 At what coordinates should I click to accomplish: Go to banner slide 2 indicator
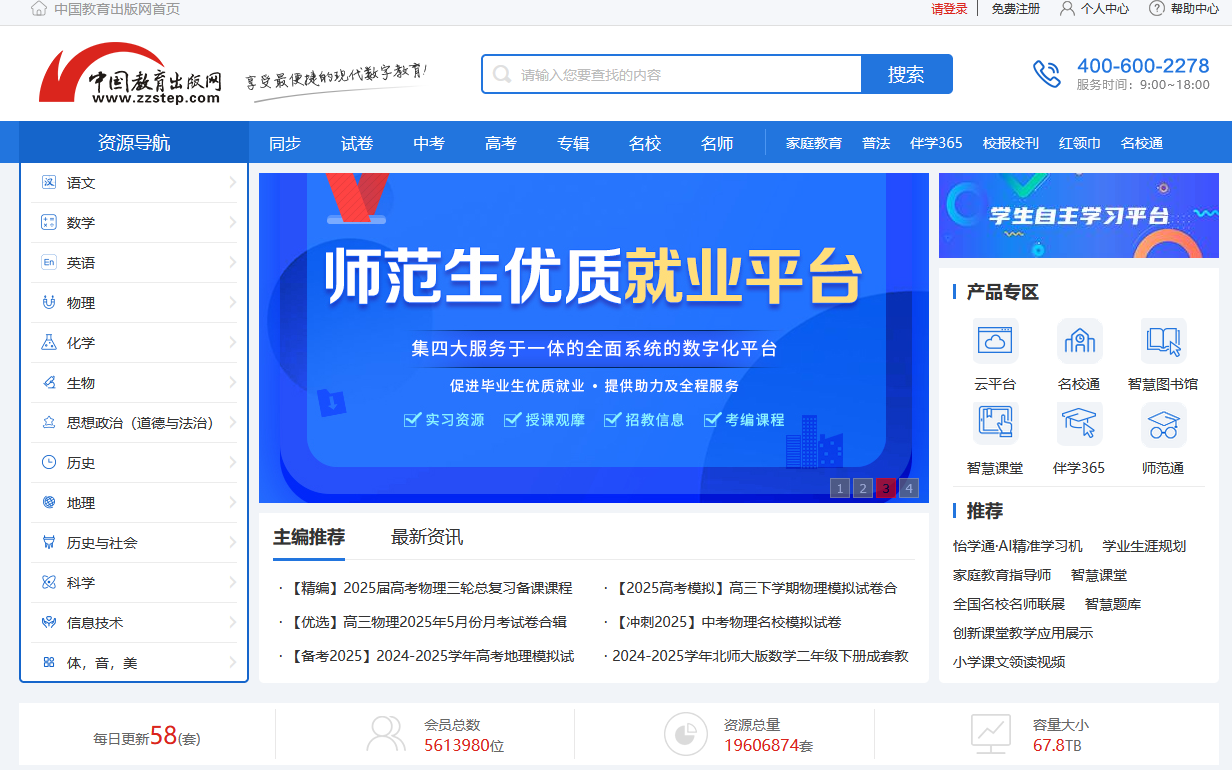tap(863, 488)
